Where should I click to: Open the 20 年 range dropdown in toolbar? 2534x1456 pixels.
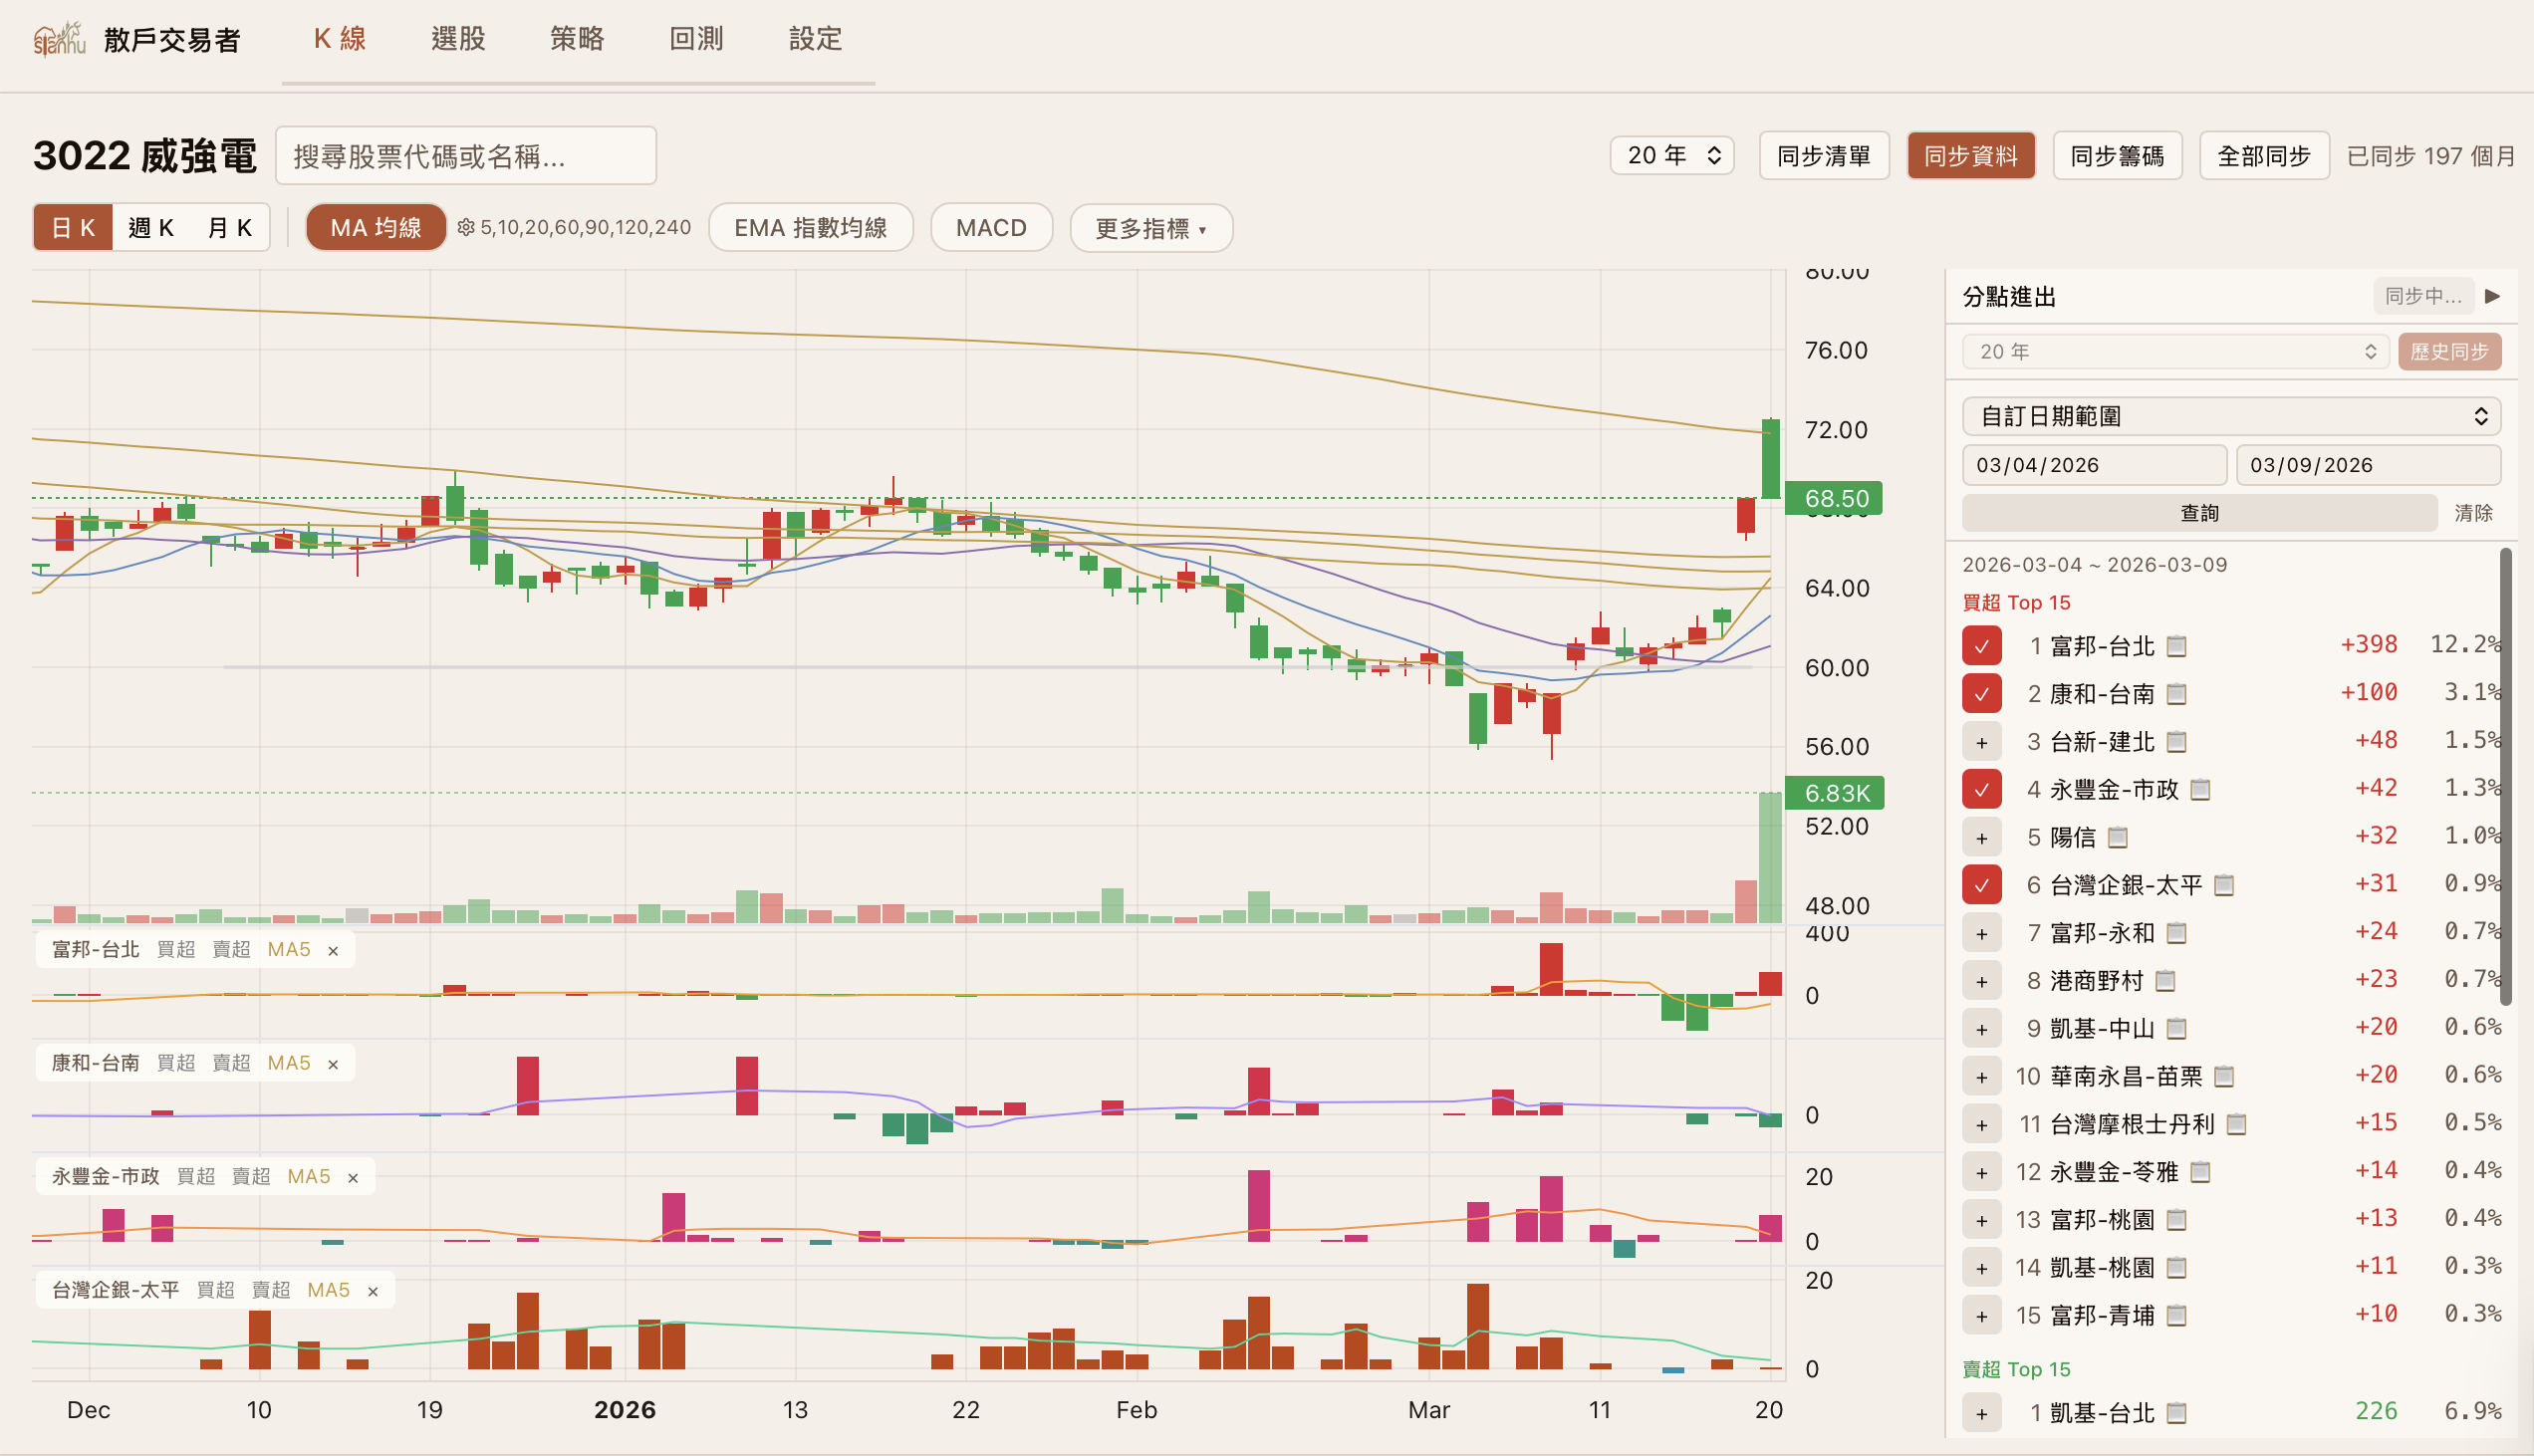pos(1671,156)
